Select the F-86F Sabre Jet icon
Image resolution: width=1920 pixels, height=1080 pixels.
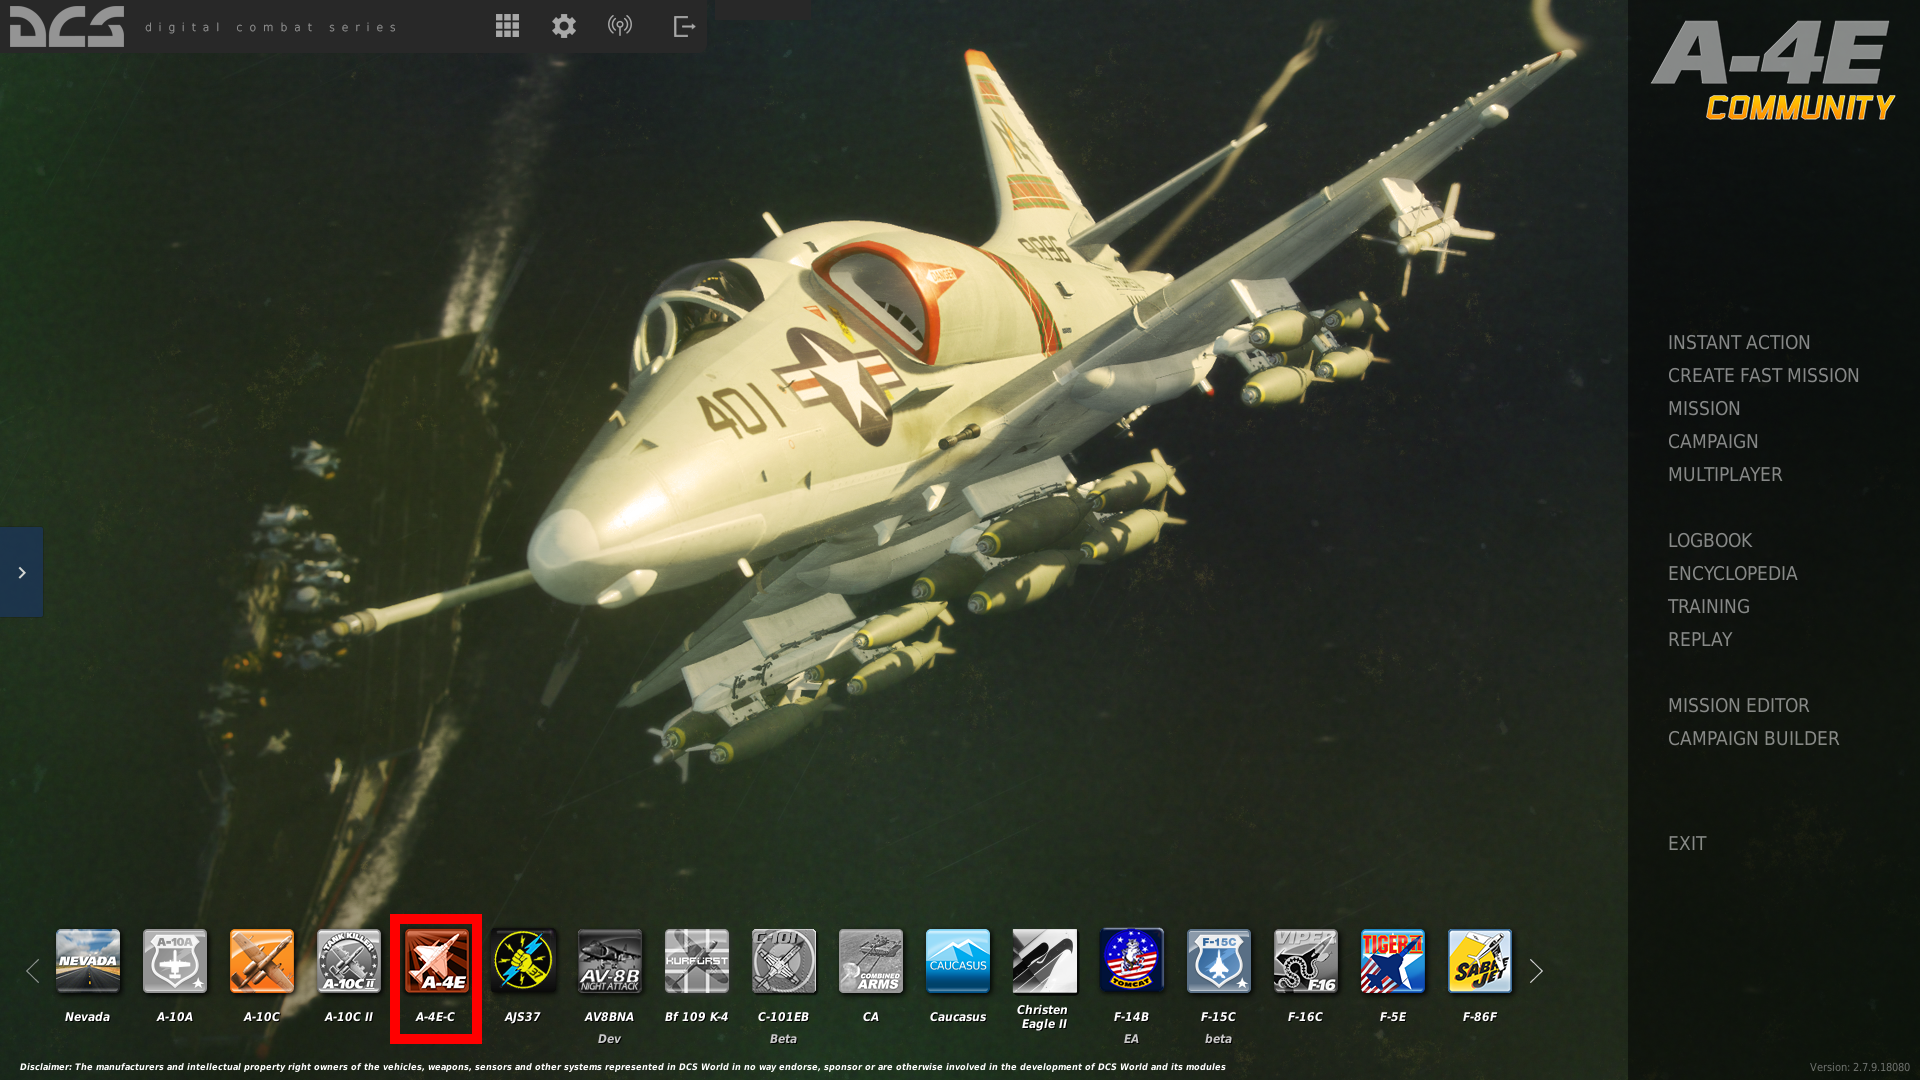(x=1480, y=961)
